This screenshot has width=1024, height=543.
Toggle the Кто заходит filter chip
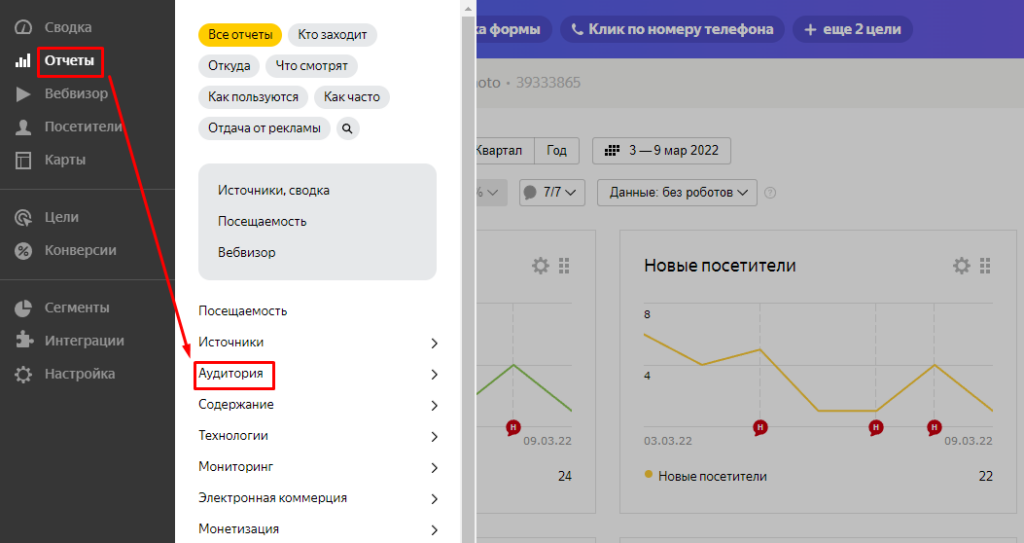(x=332, y=35)
